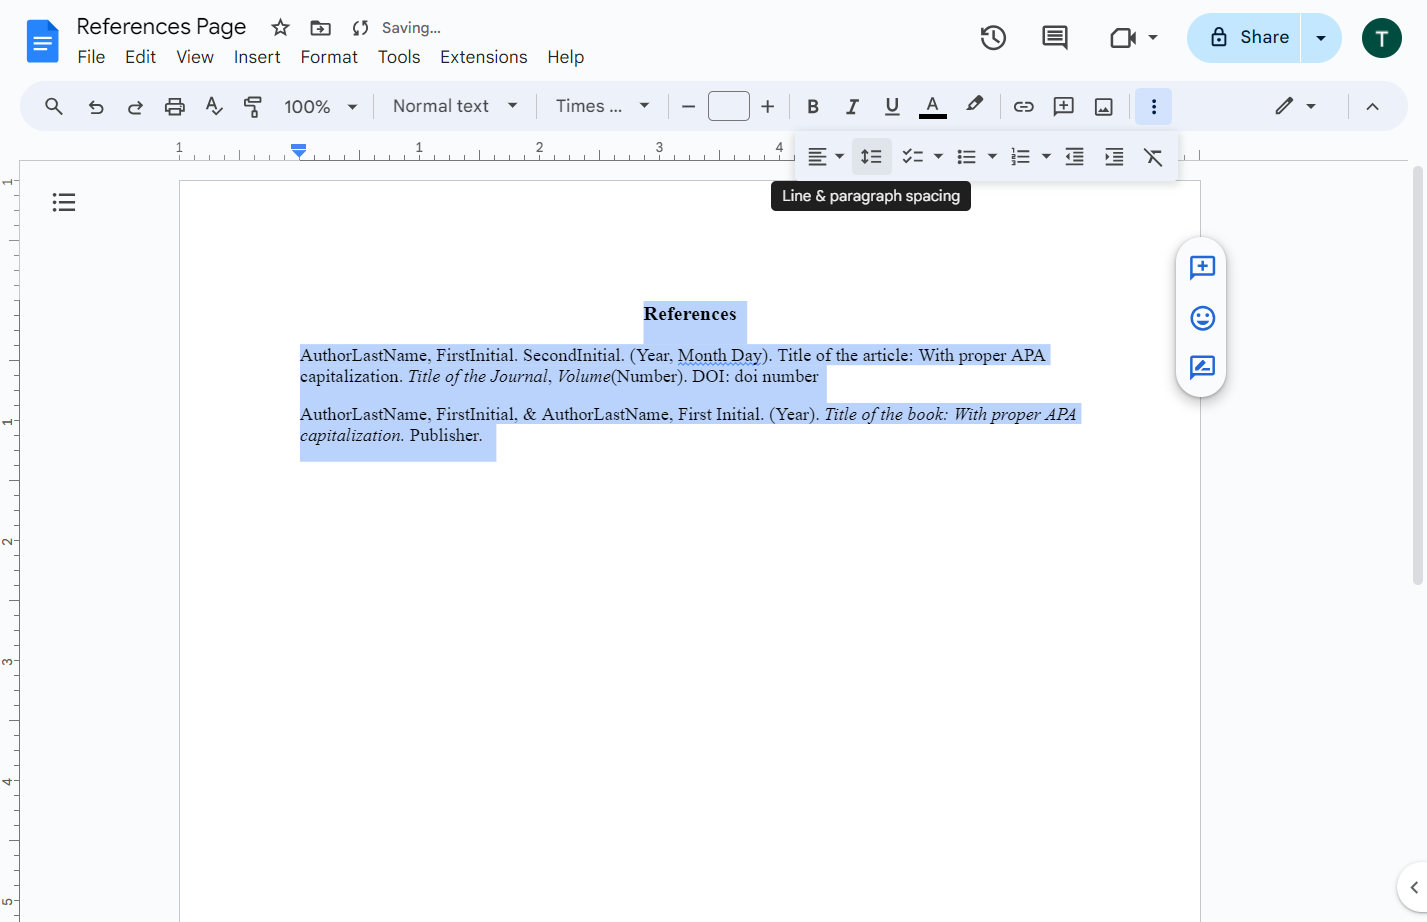This screenshot has height=922, width=1427.
Task: Redo the last action
Action: (x=135, y=106)
